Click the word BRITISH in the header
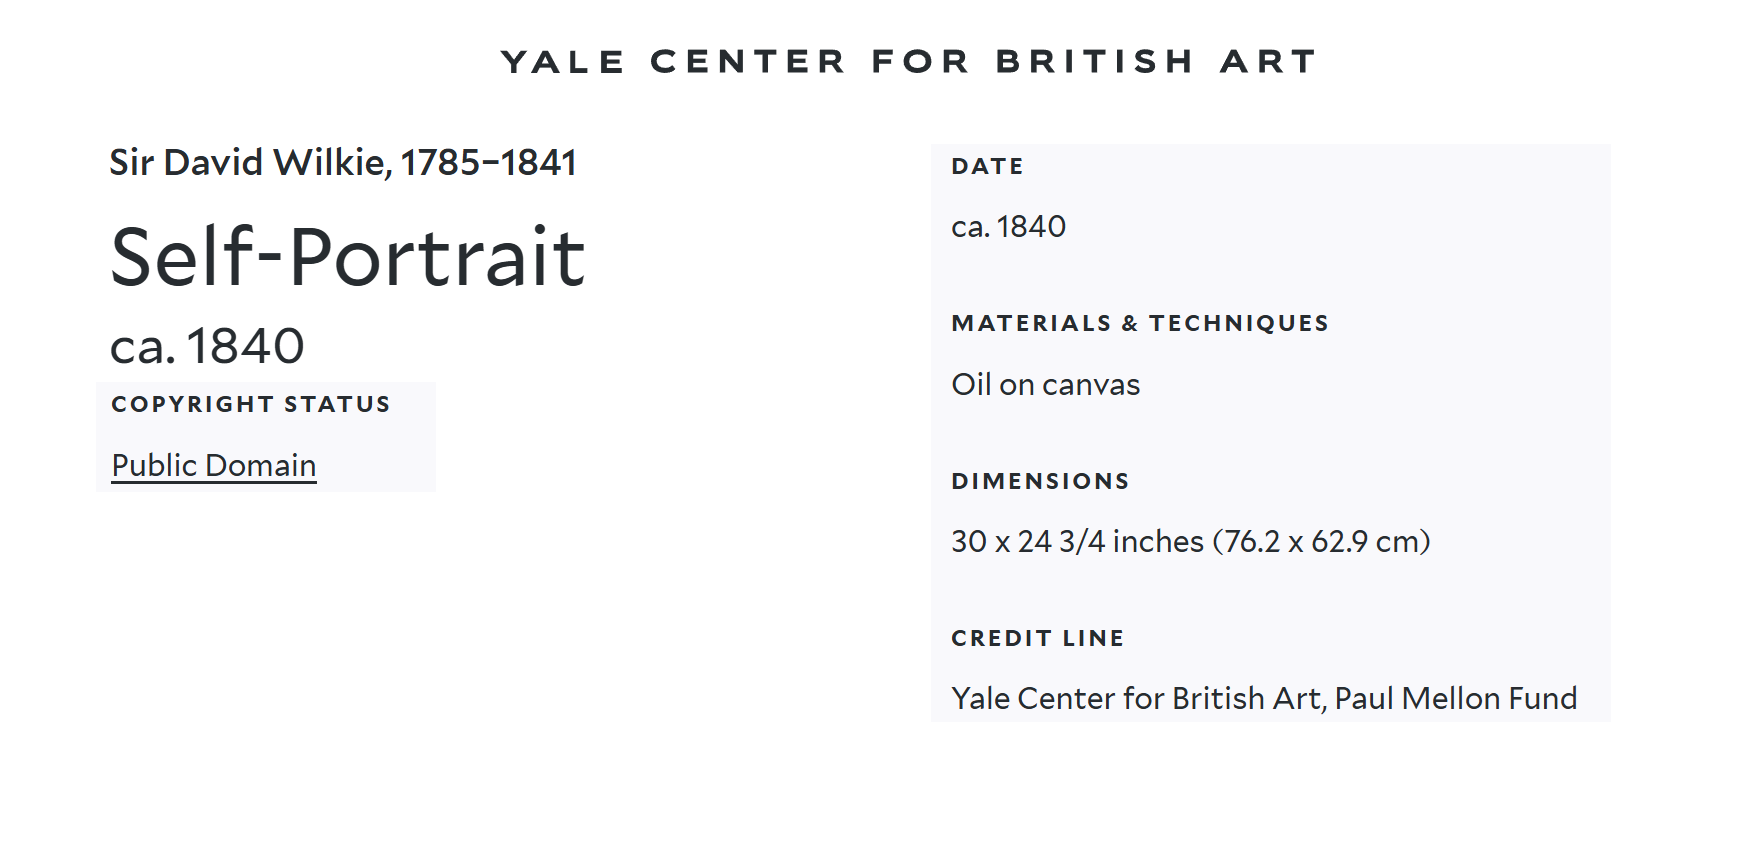The width and height of the screenshot is (1752, 854). (x=1095, y=62)
